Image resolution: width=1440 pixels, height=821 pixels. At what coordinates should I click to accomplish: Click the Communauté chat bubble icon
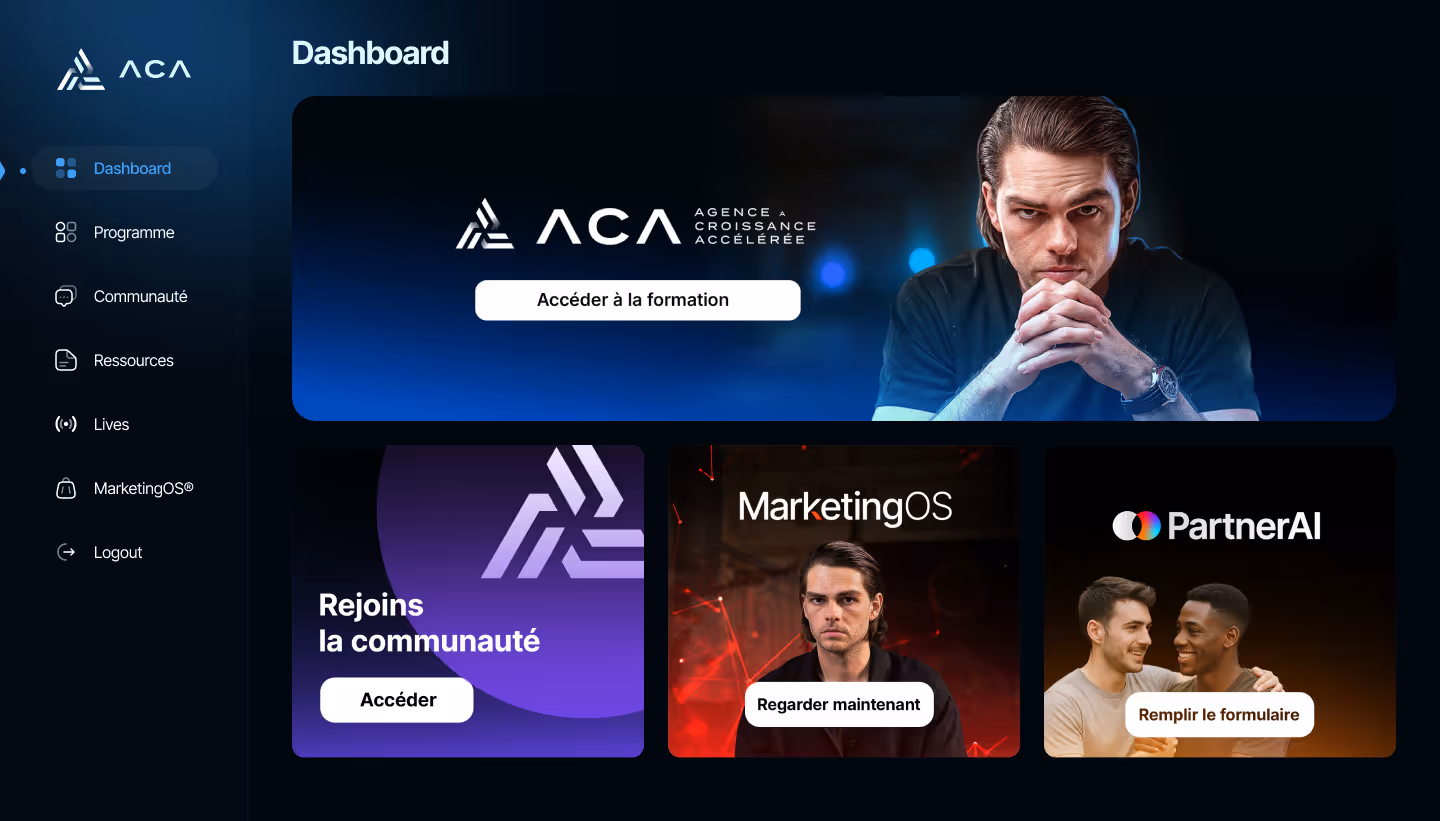click(x=66, y=296)
